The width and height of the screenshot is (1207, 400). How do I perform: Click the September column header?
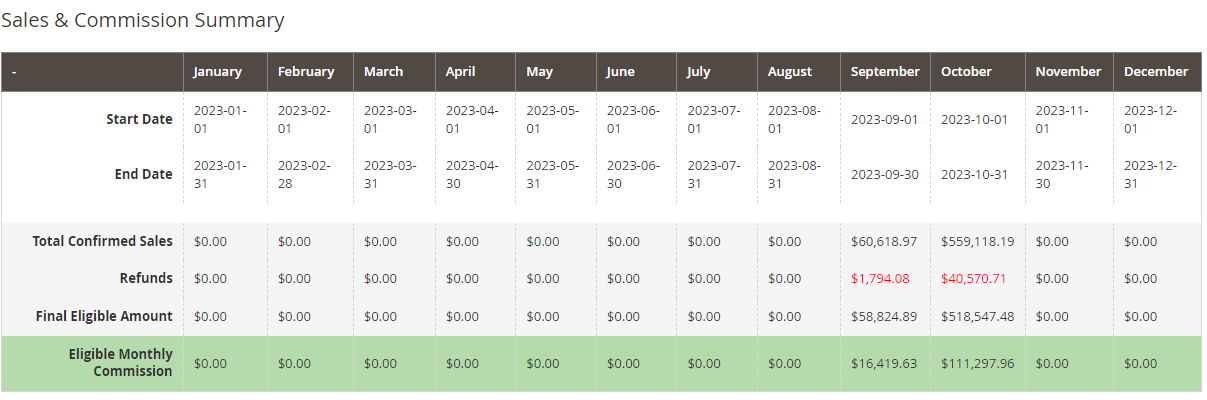885,72
